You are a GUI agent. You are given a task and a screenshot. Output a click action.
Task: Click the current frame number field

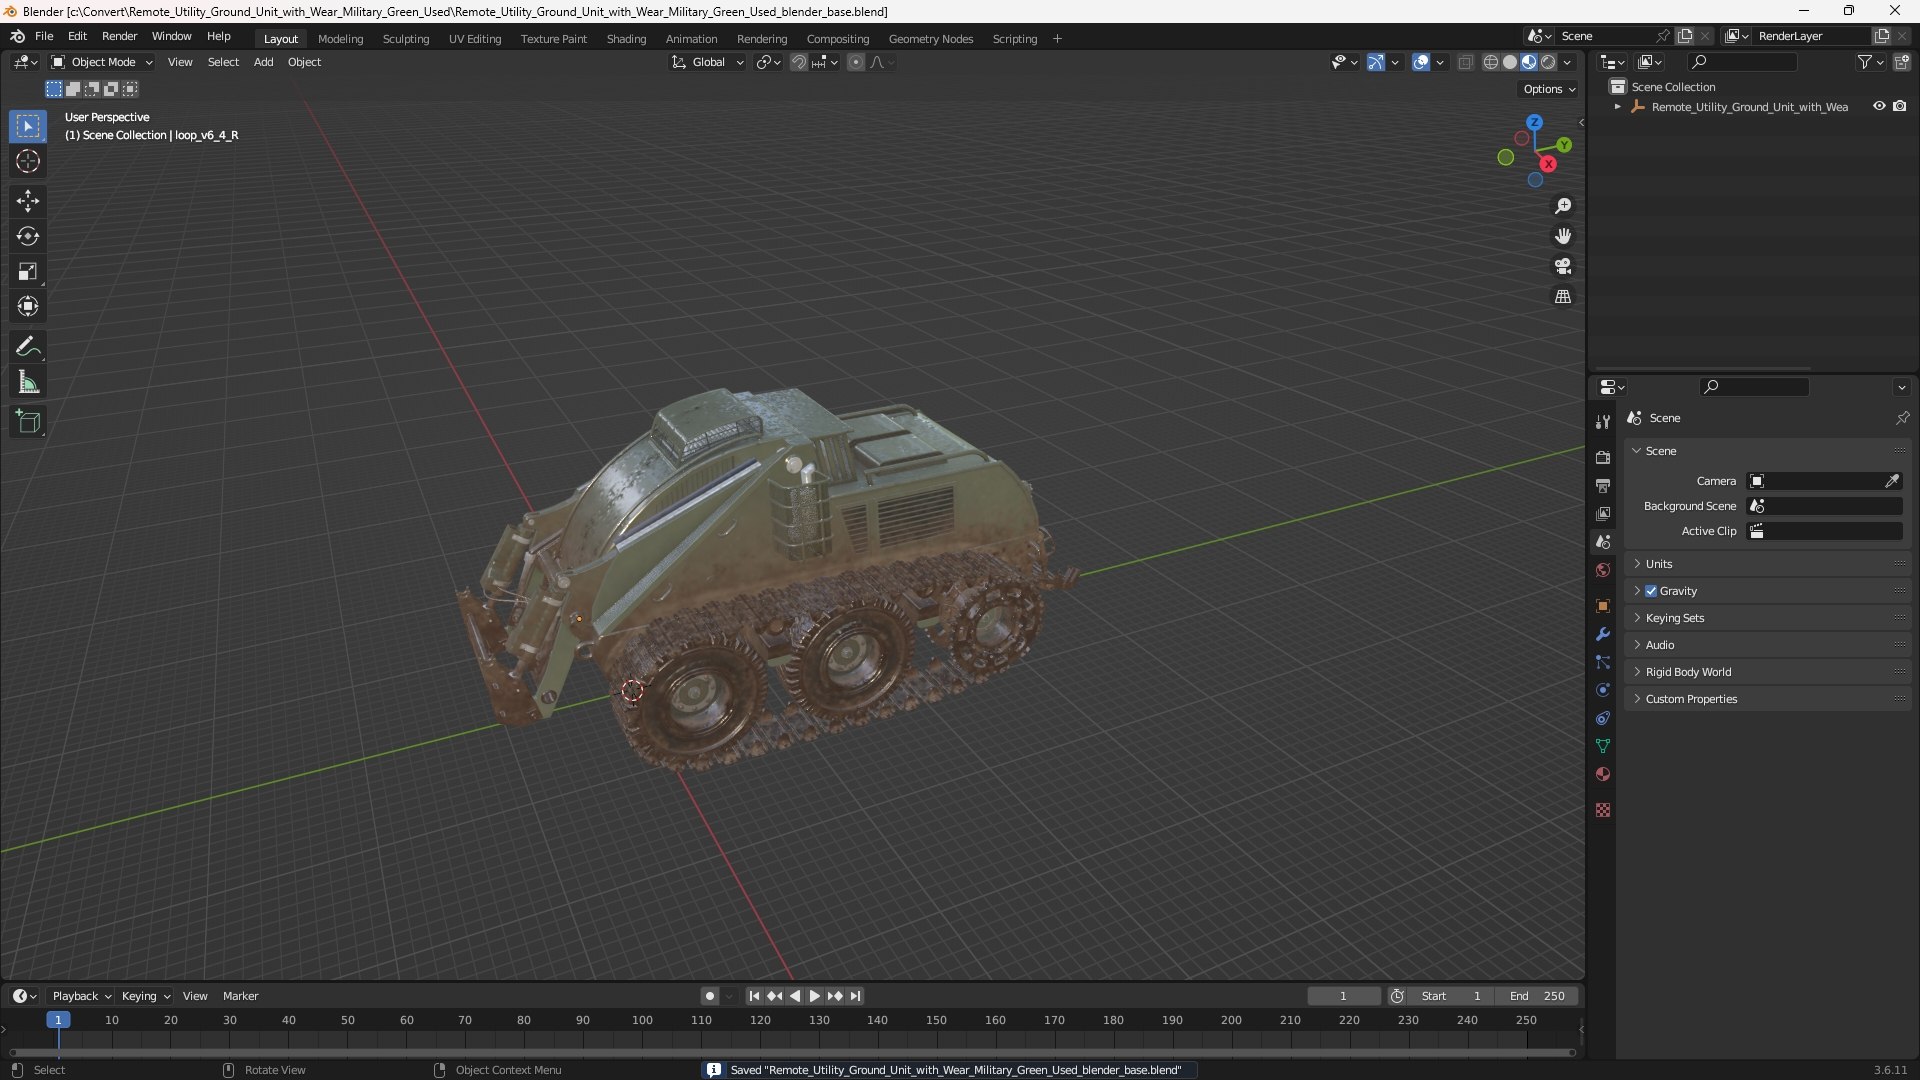tap(1343, 996)
